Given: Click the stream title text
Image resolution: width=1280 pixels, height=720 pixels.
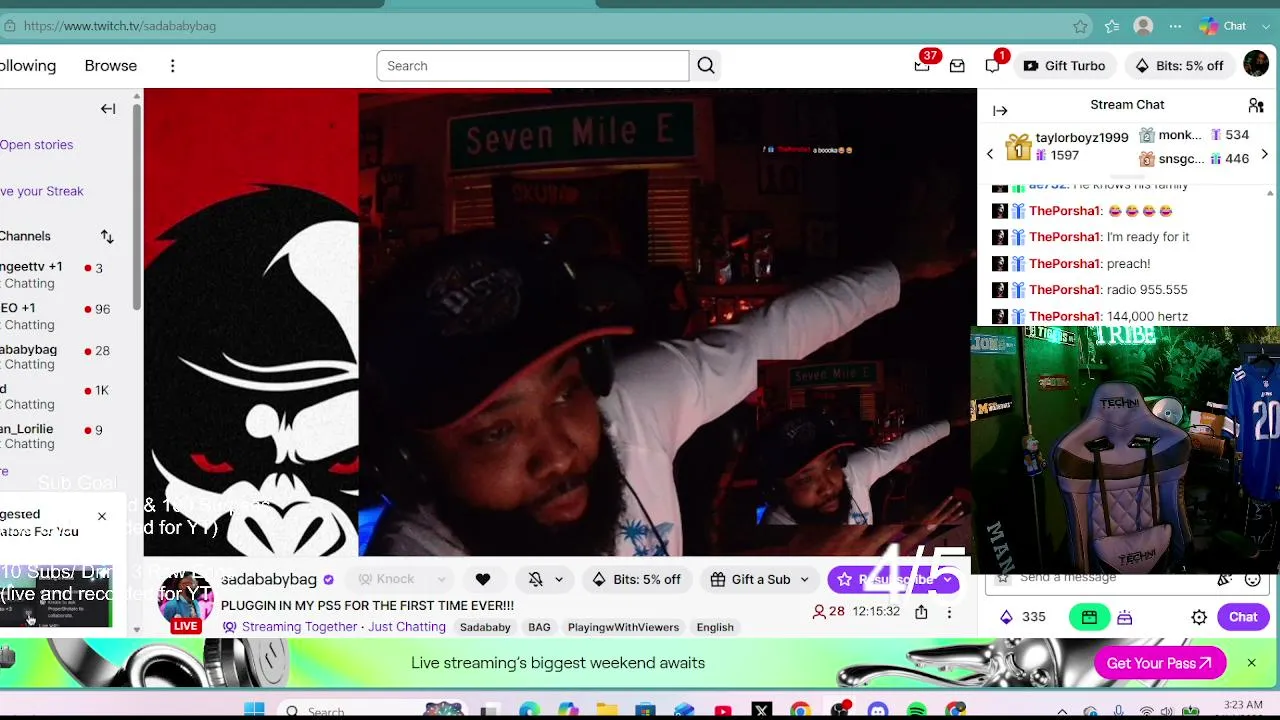Looking at the screenshot, I should (x=367, y=606).
